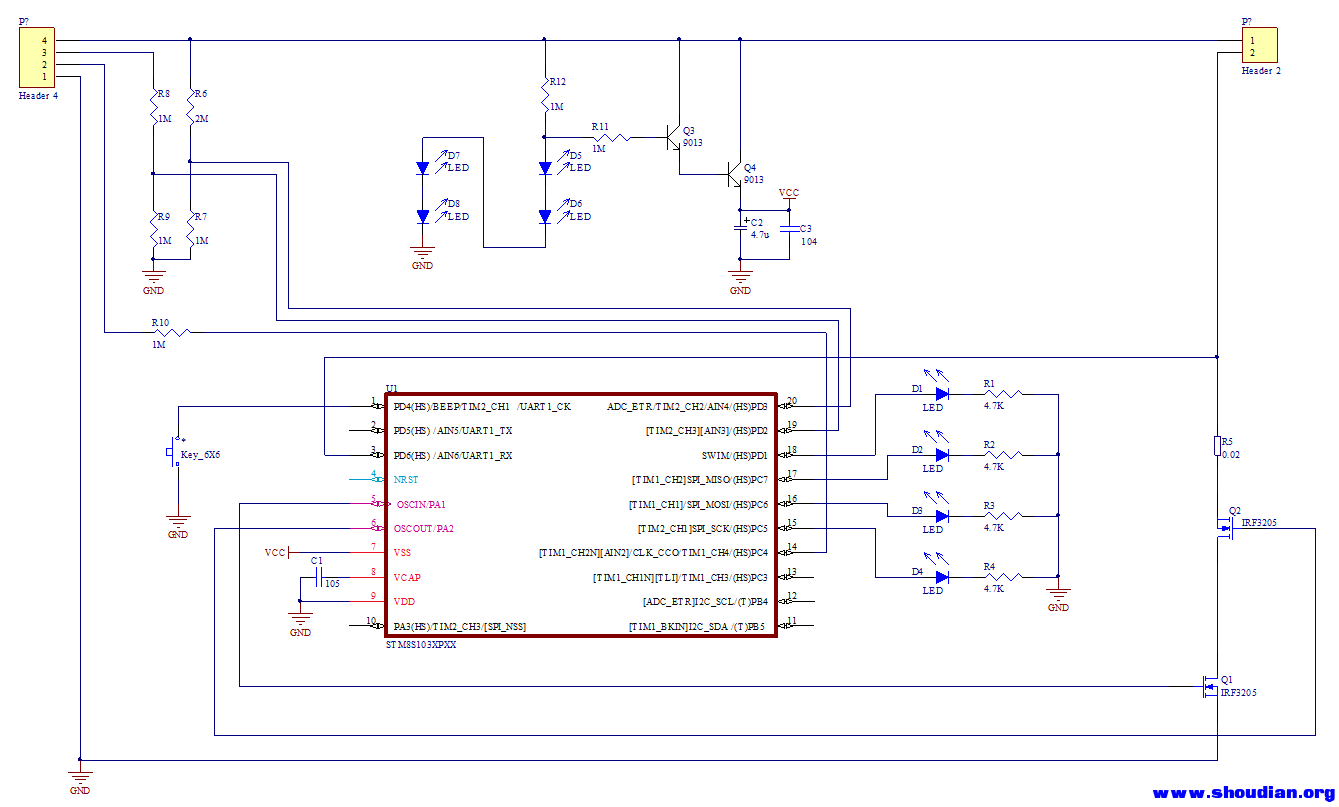Click SWIM/(HS)PD1 pin label
This screenshot has height=807, width=1339.
click(735, 455)
